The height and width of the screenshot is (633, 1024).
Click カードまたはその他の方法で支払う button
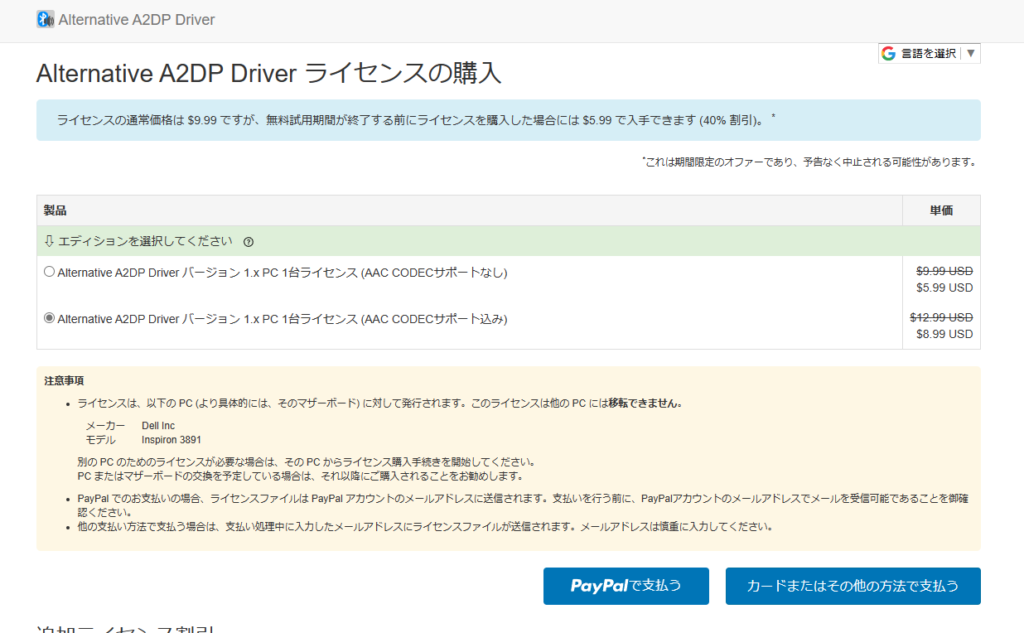click(x=852, y=586)
